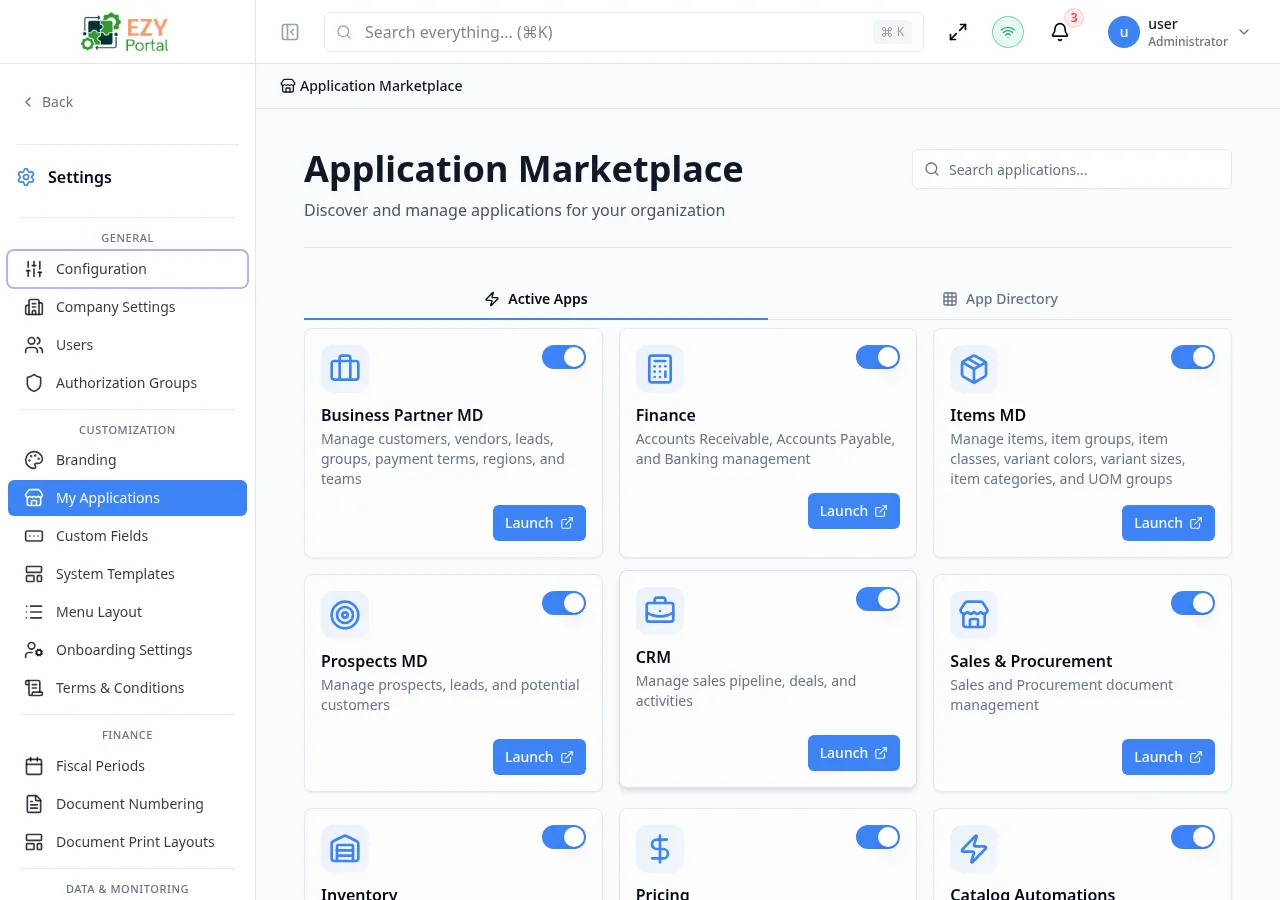Viewport: 1280px width, 900px height.
Task: Click the CRM briefcase icon
Action: [x=660, y=611]
